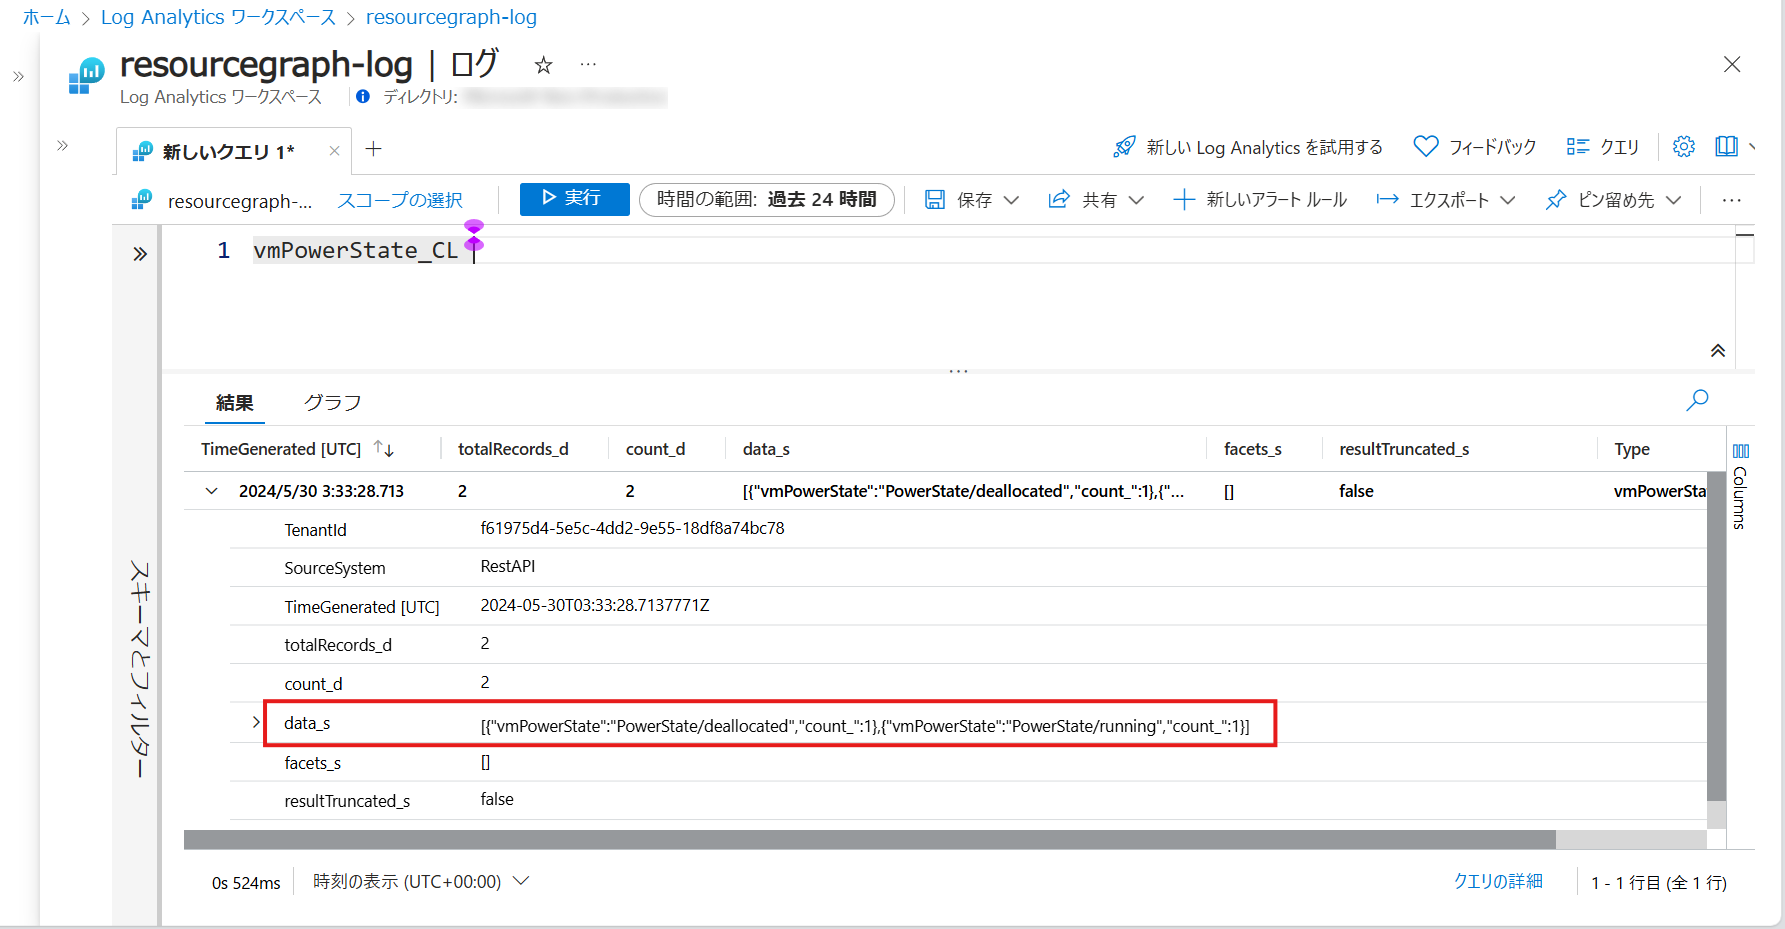Open the docs book icon
This screenshot has height=929, width=1785.
tap(1726, 146)
